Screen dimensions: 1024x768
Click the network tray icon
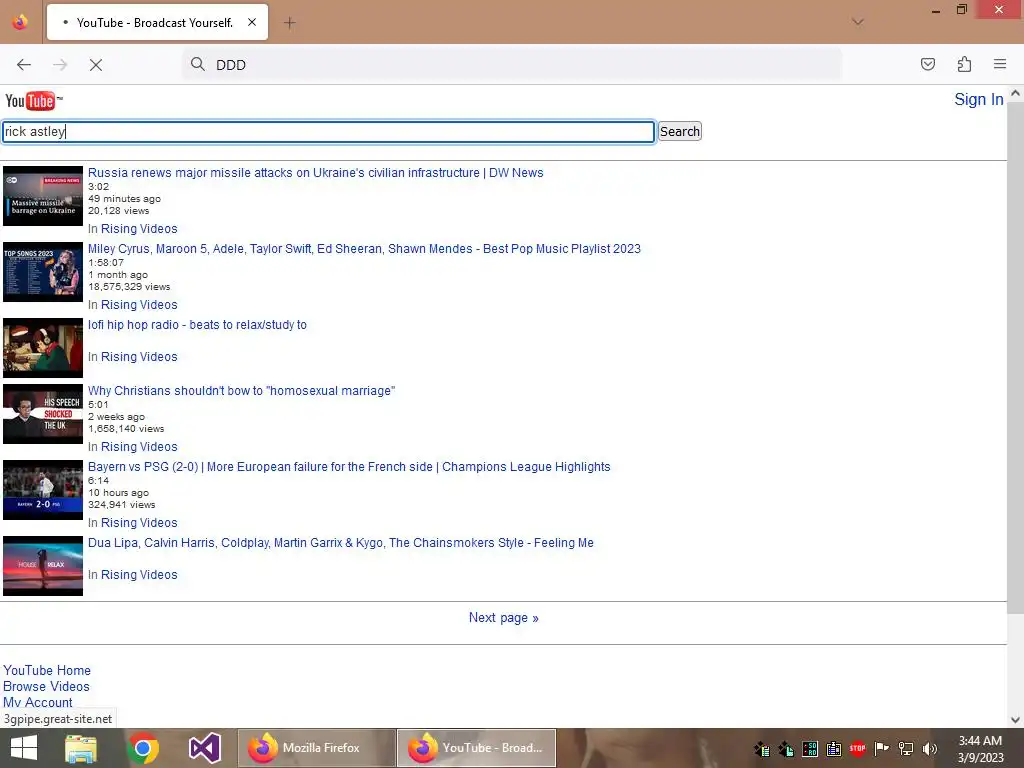tap(906, 748)
